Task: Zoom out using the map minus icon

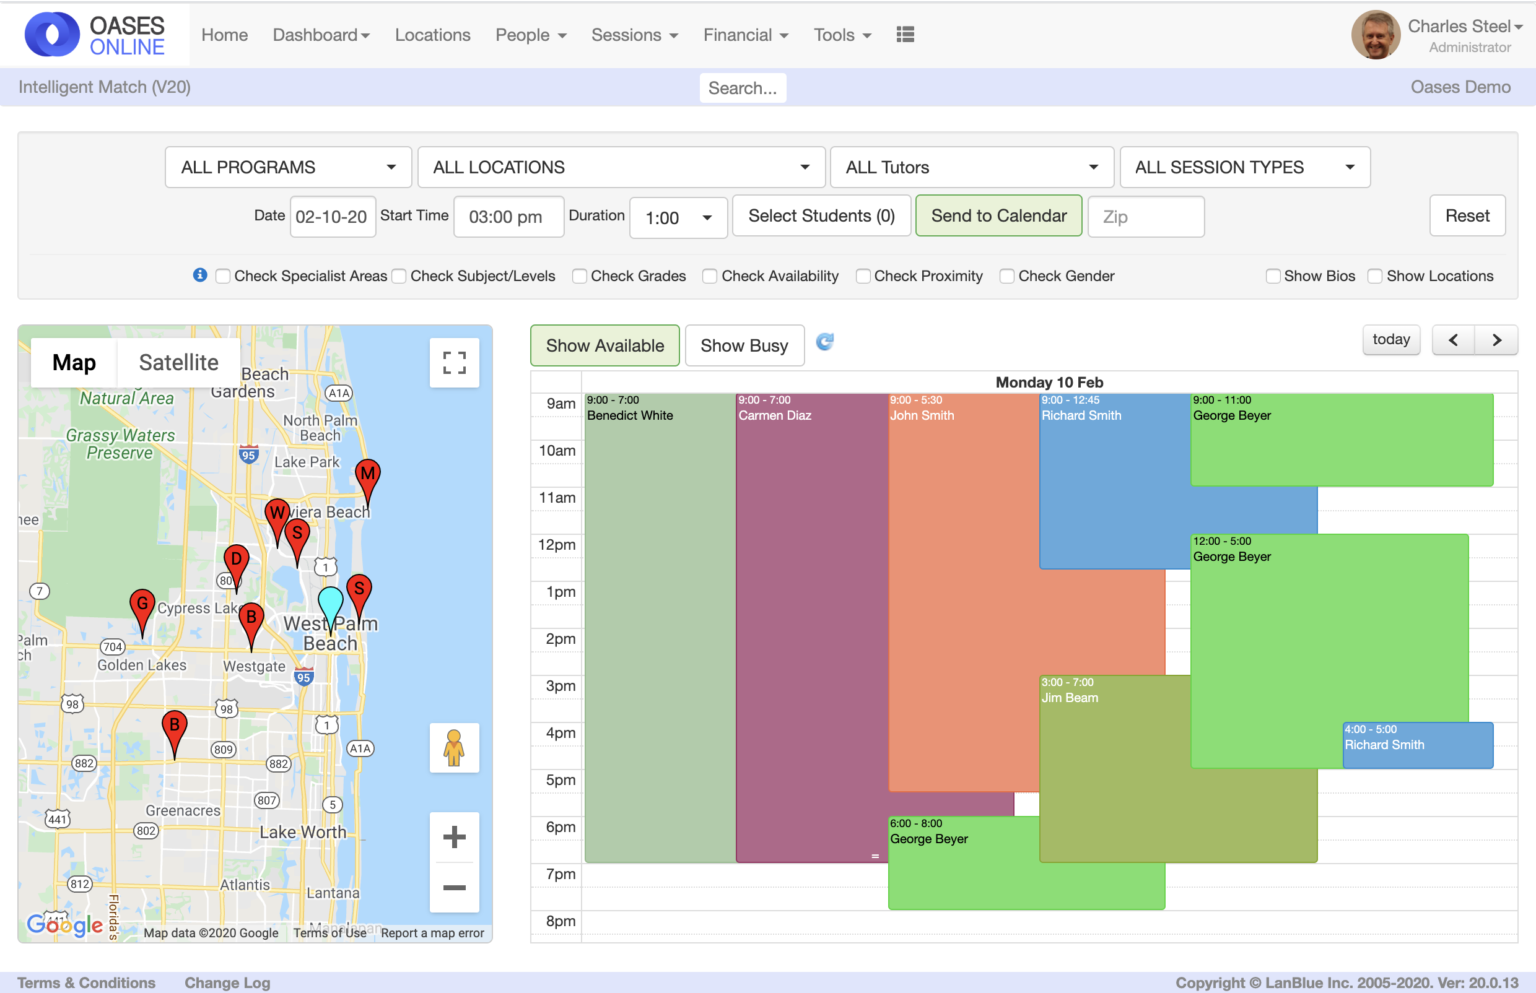Action: click(x=454, y=888)
